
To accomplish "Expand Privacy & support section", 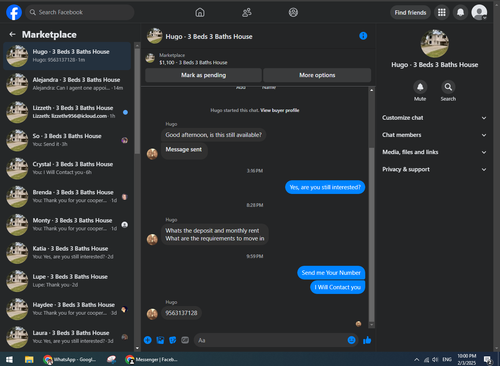I will [x=434, y=169].
